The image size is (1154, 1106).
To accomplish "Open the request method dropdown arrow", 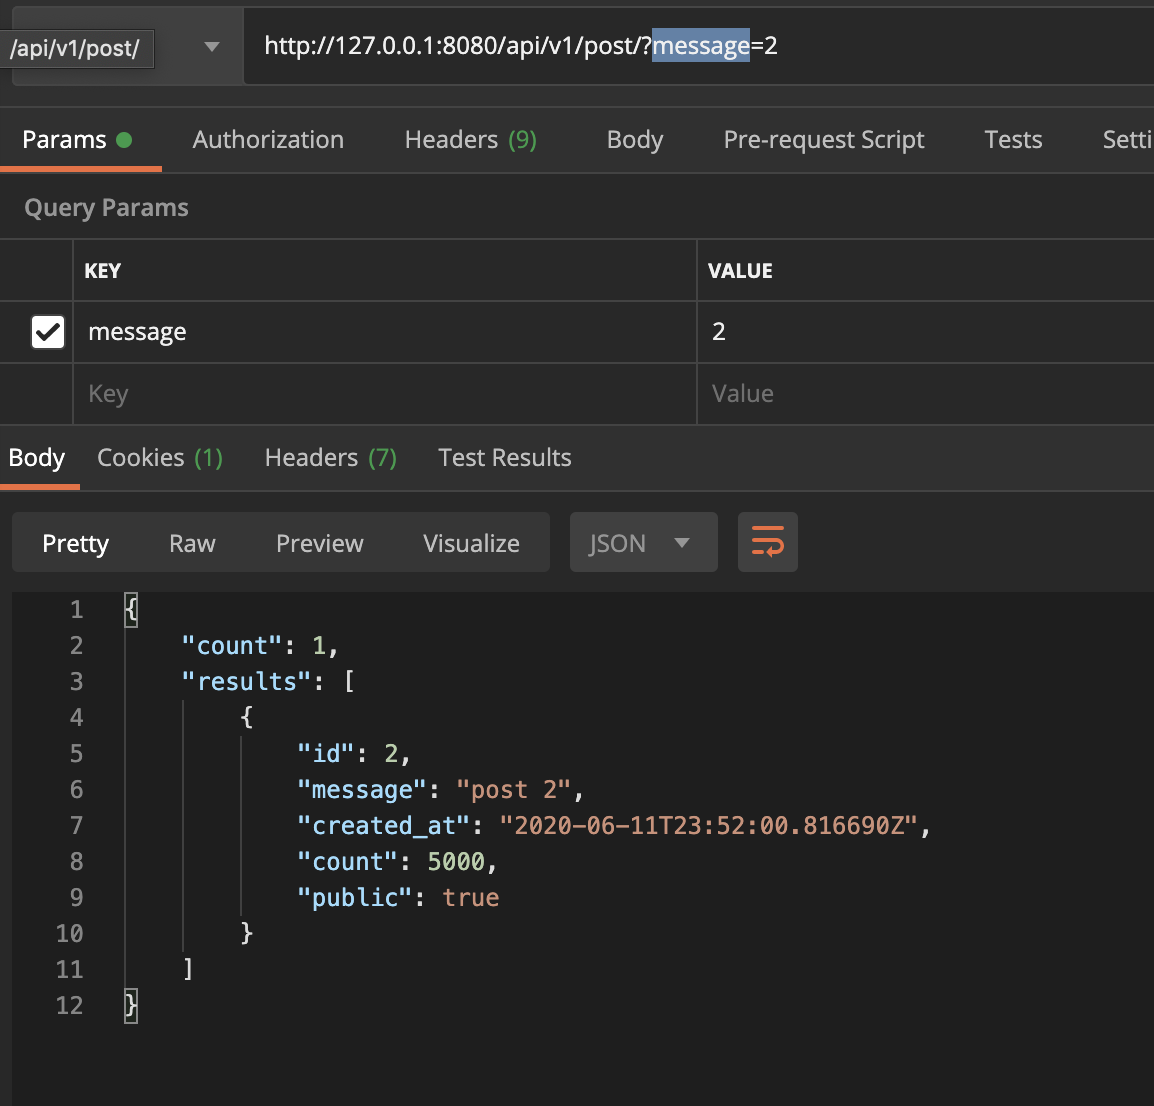I will coord(212,47).
